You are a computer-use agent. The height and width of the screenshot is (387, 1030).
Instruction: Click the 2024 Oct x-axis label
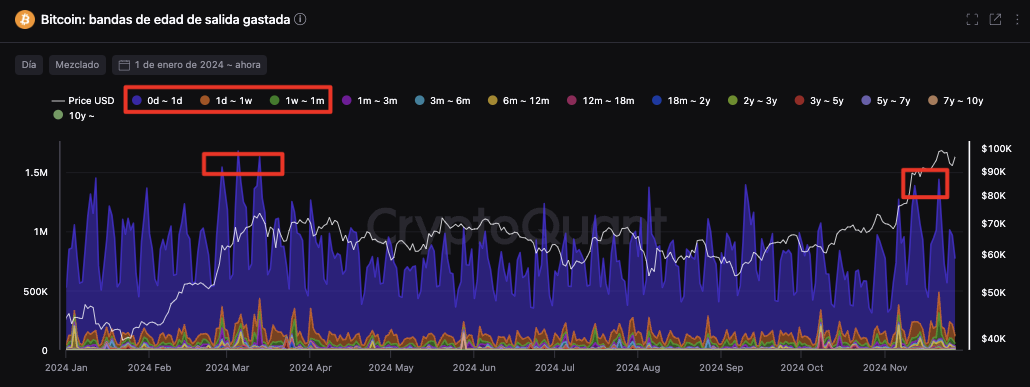[x=801, y=368]
